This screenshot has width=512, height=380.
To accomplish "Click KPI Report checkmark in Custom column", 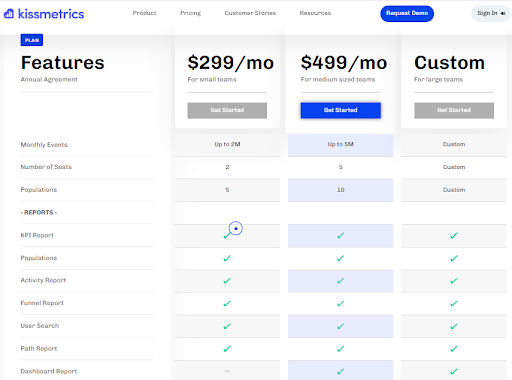I will [x=454, y=236].
